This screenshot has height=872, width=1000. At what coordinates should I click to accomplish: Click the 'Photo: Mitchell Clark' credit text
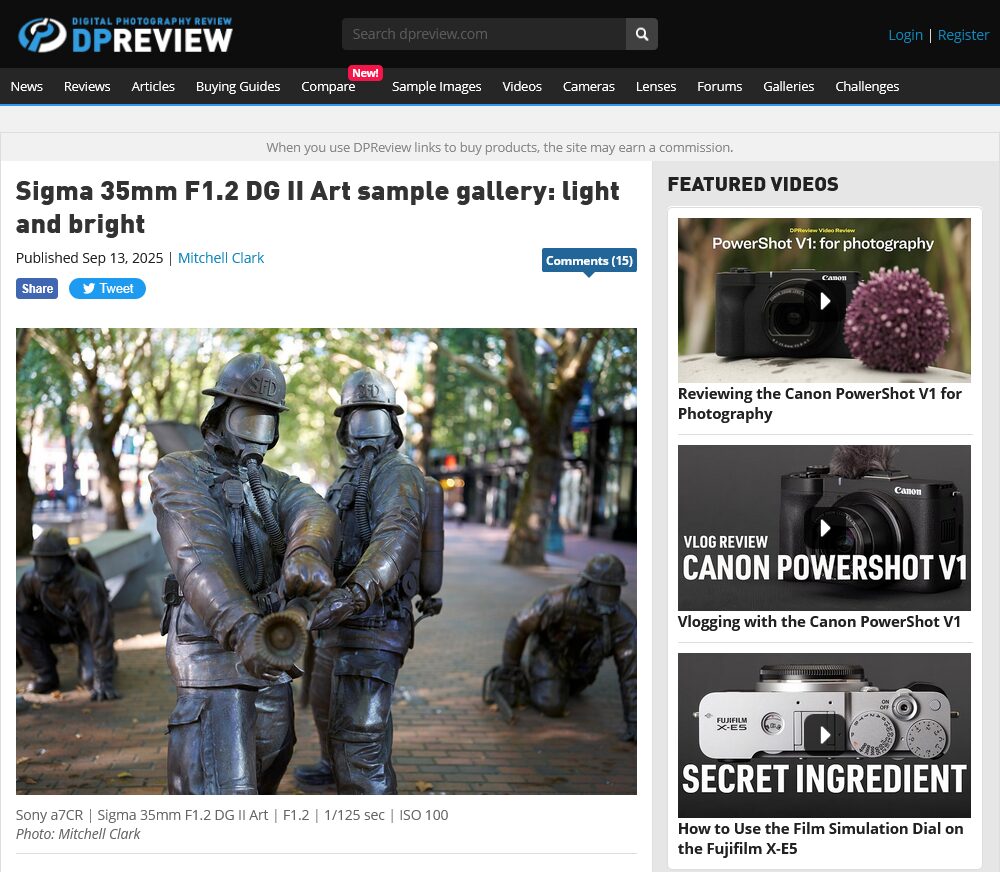[x=78, y=834]
